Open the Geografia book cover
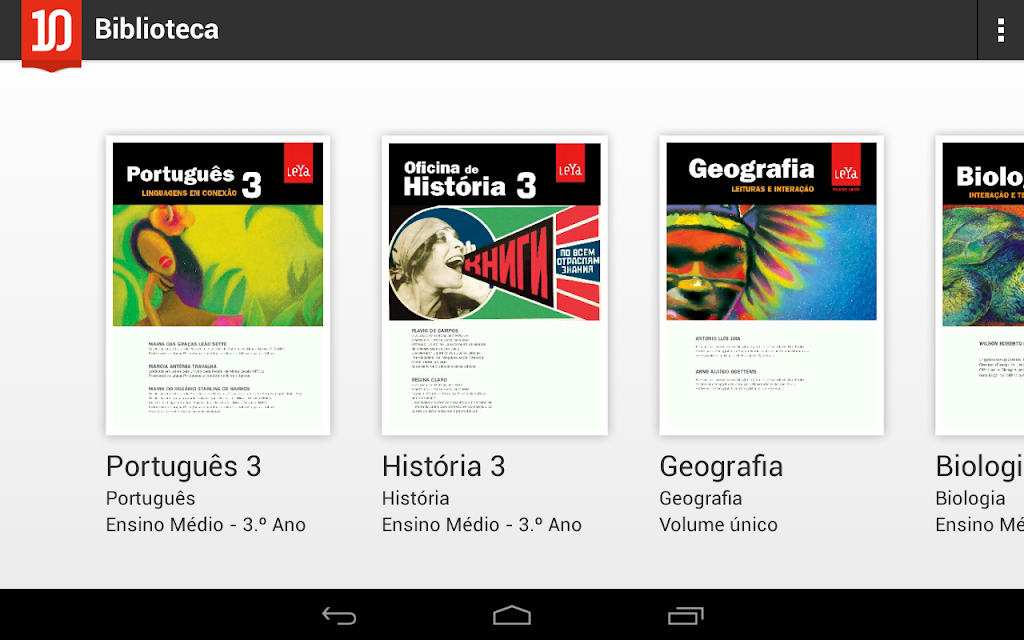Screen dimensions: 1024x640 (x=771, y=285)
